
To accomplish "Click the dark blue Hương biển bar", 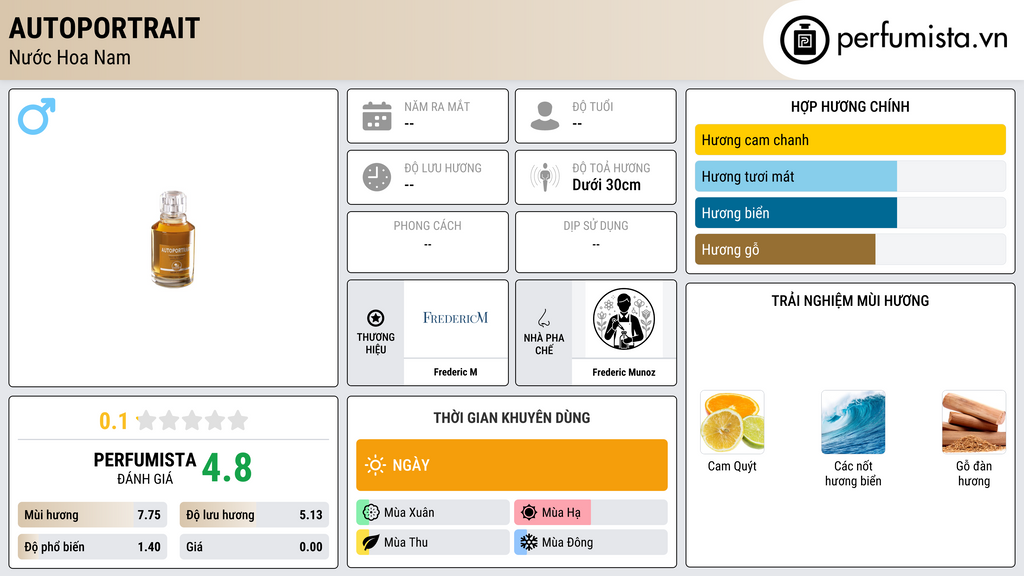I will point(850,213).
